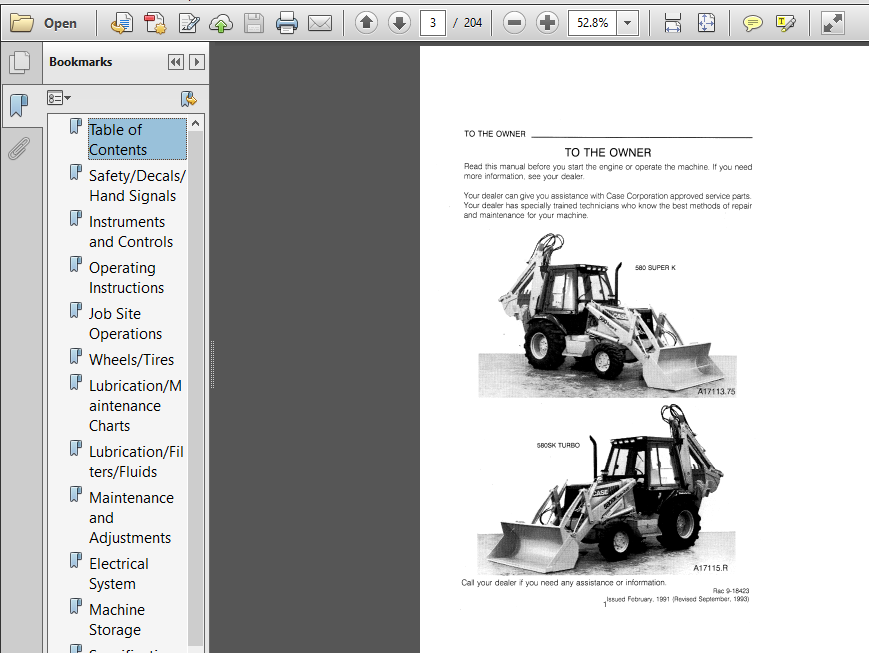Go to next page with down arrow

[399, 23]
